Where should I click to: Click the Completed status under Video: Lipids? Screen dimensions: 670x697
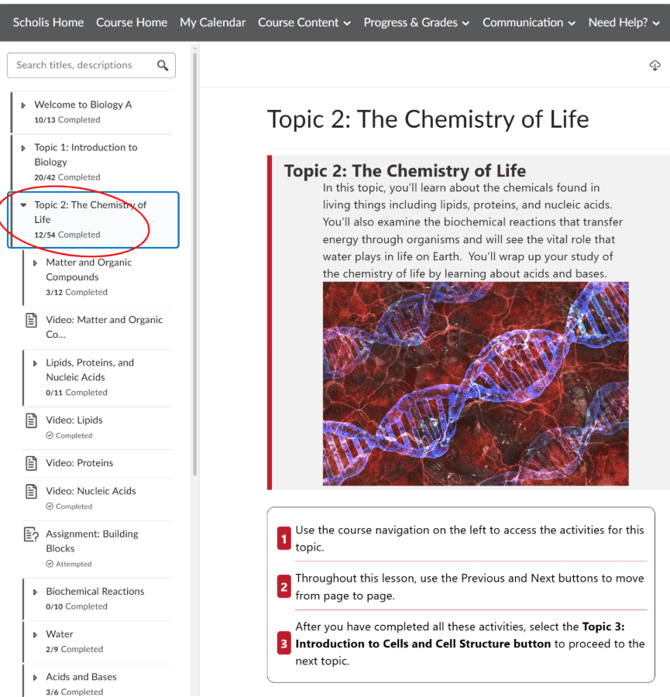coord(69,436)
